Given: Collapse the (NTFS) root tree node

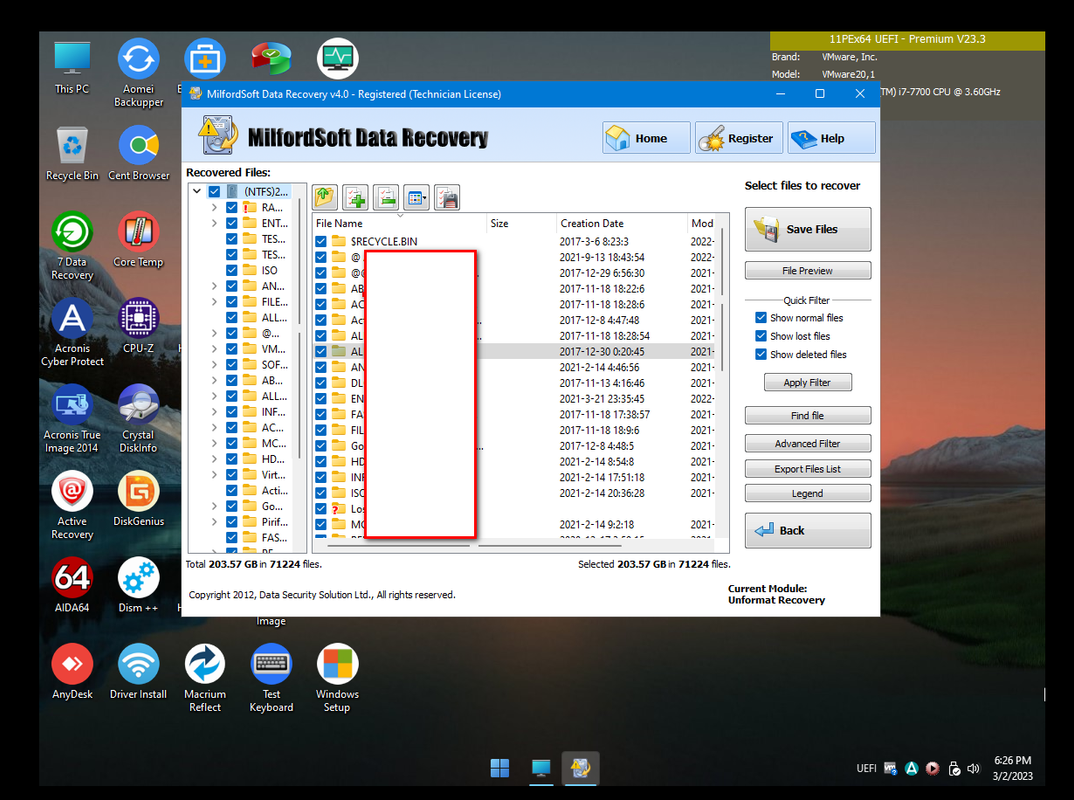Looking at the screenshot, I should click(x=197, y=192).
